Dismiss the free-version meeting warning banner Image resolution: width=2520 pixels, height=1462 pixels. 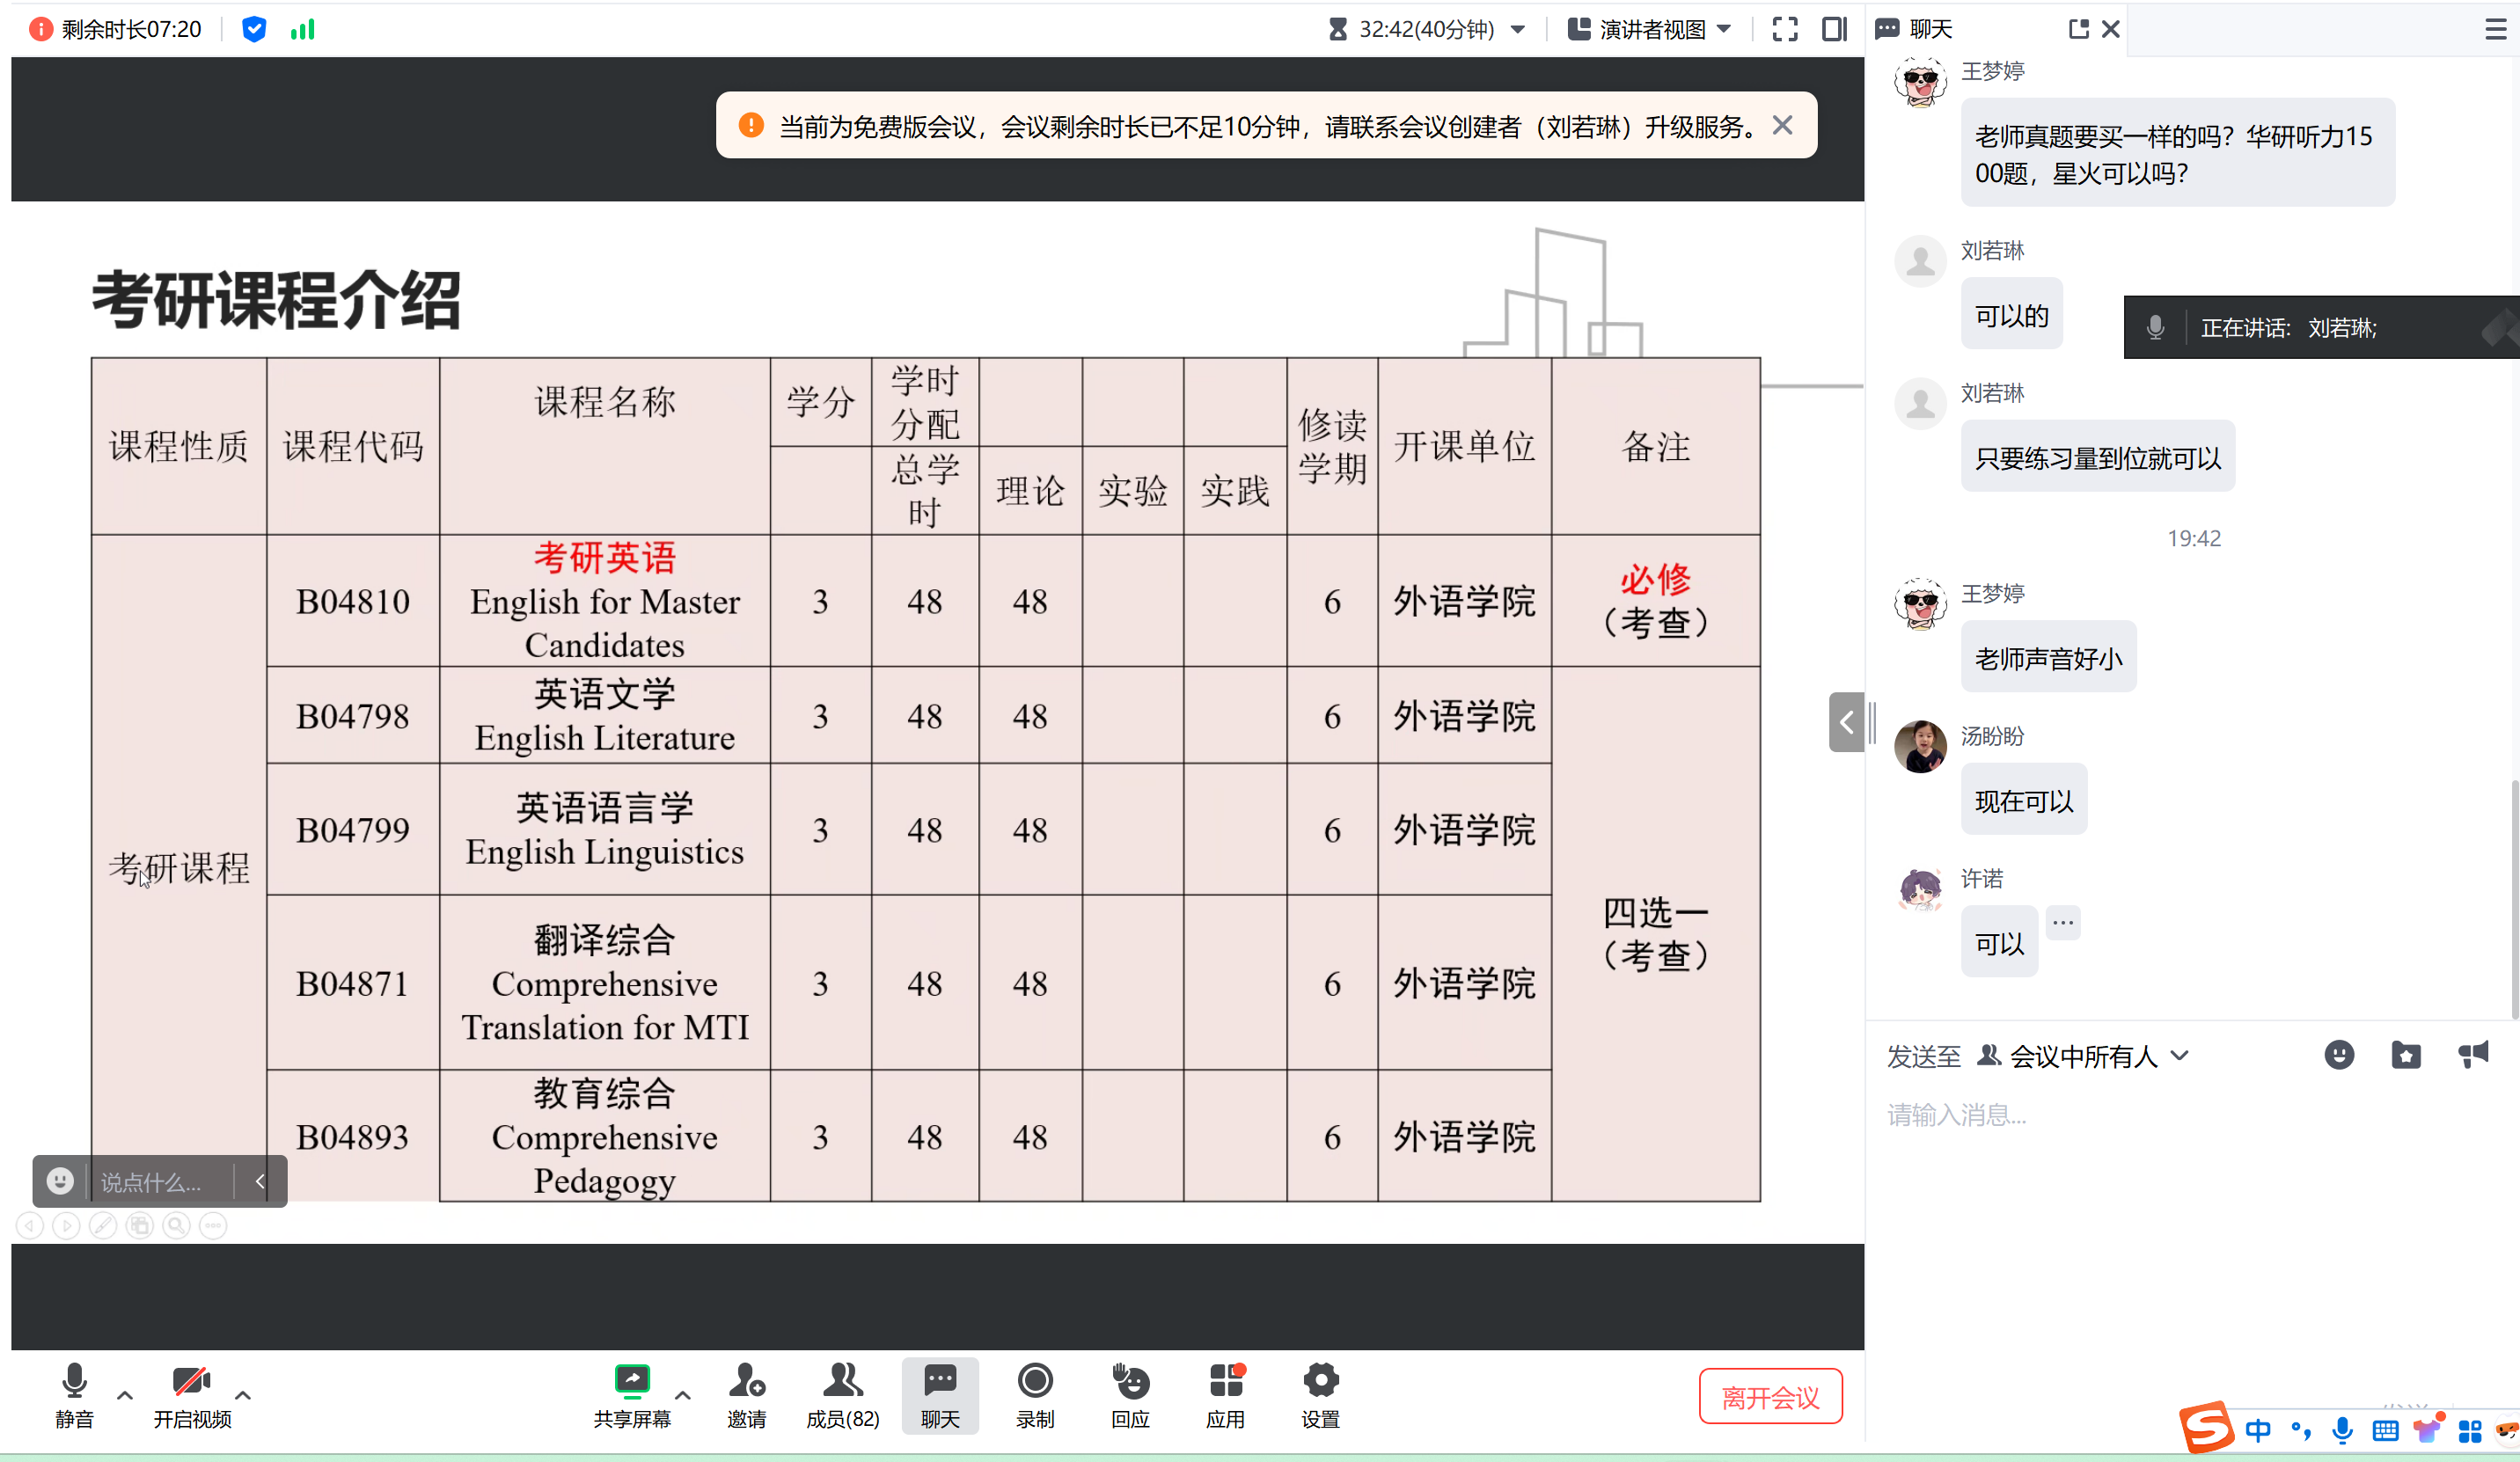coord(1782,126)
